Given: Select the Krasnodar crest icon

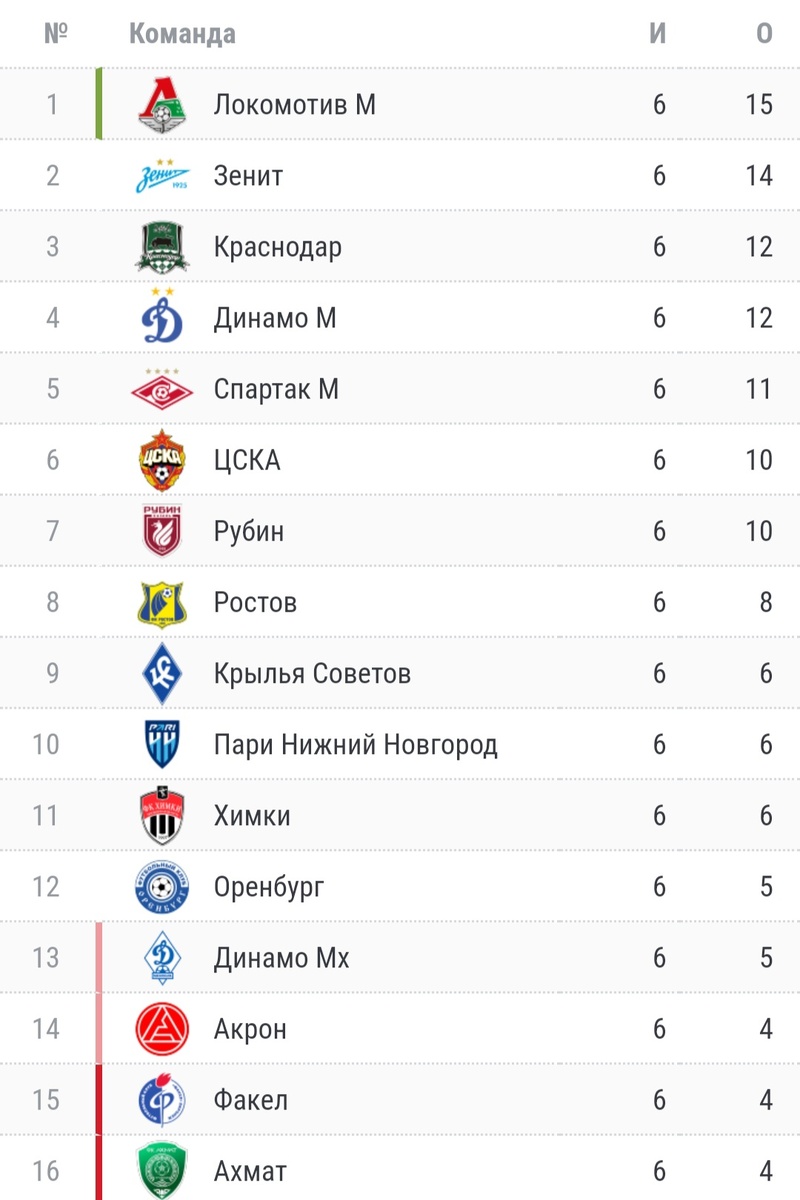Looking at the screenshot, I should (x=161, y=247).
